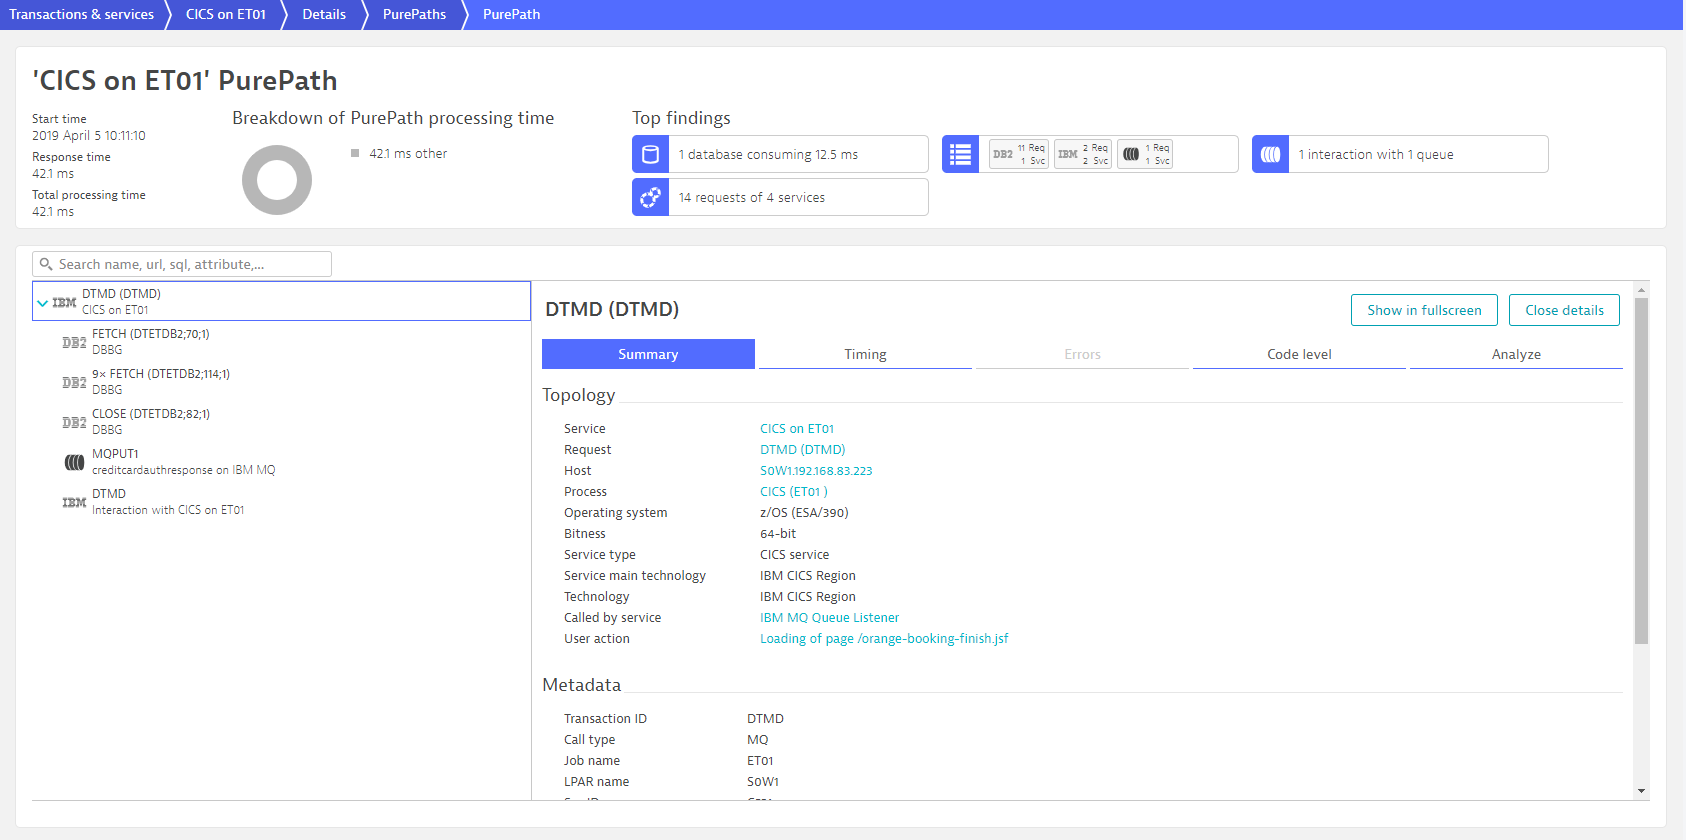Go back to PurePaths breadcrumb

pyautogui.click(x=414, y=14)
